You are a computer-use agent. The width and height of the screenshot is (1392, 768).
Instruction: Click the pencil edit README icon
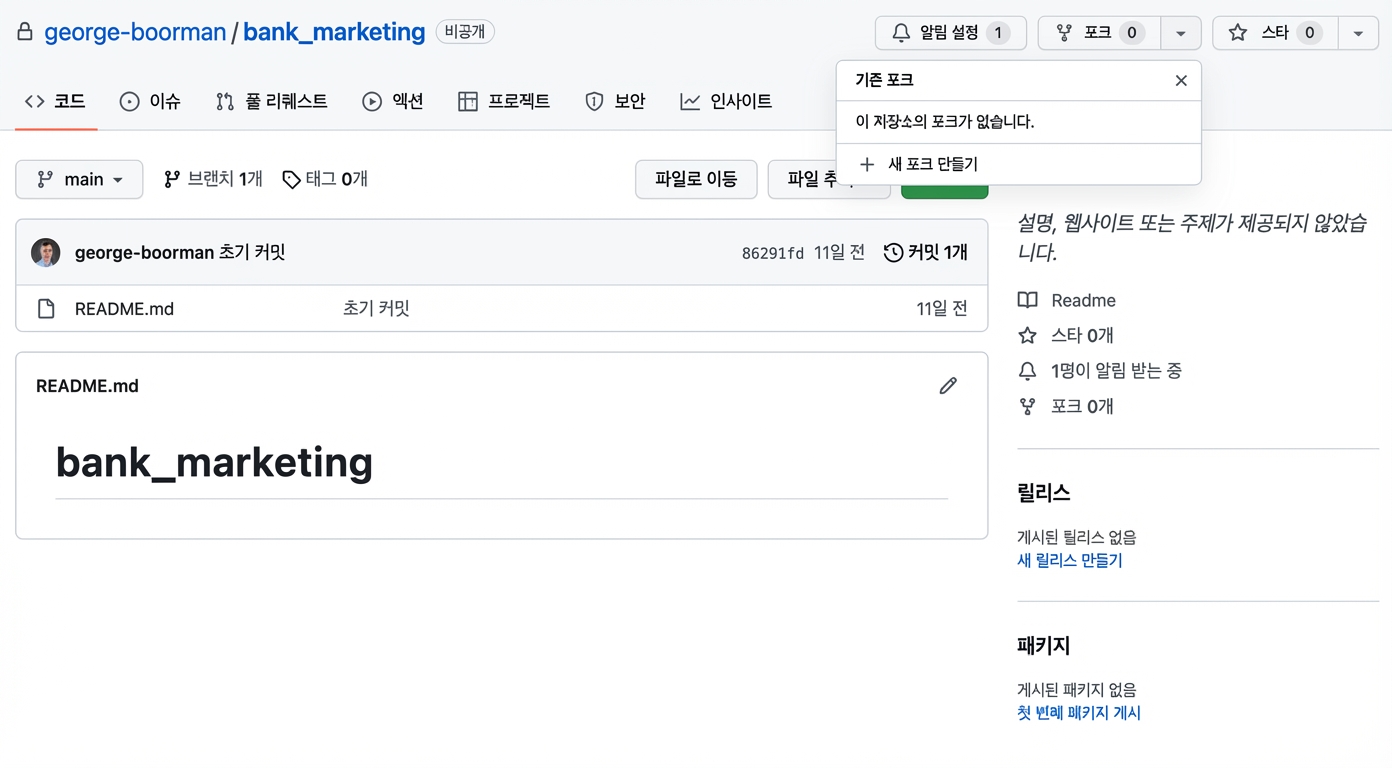948,386
